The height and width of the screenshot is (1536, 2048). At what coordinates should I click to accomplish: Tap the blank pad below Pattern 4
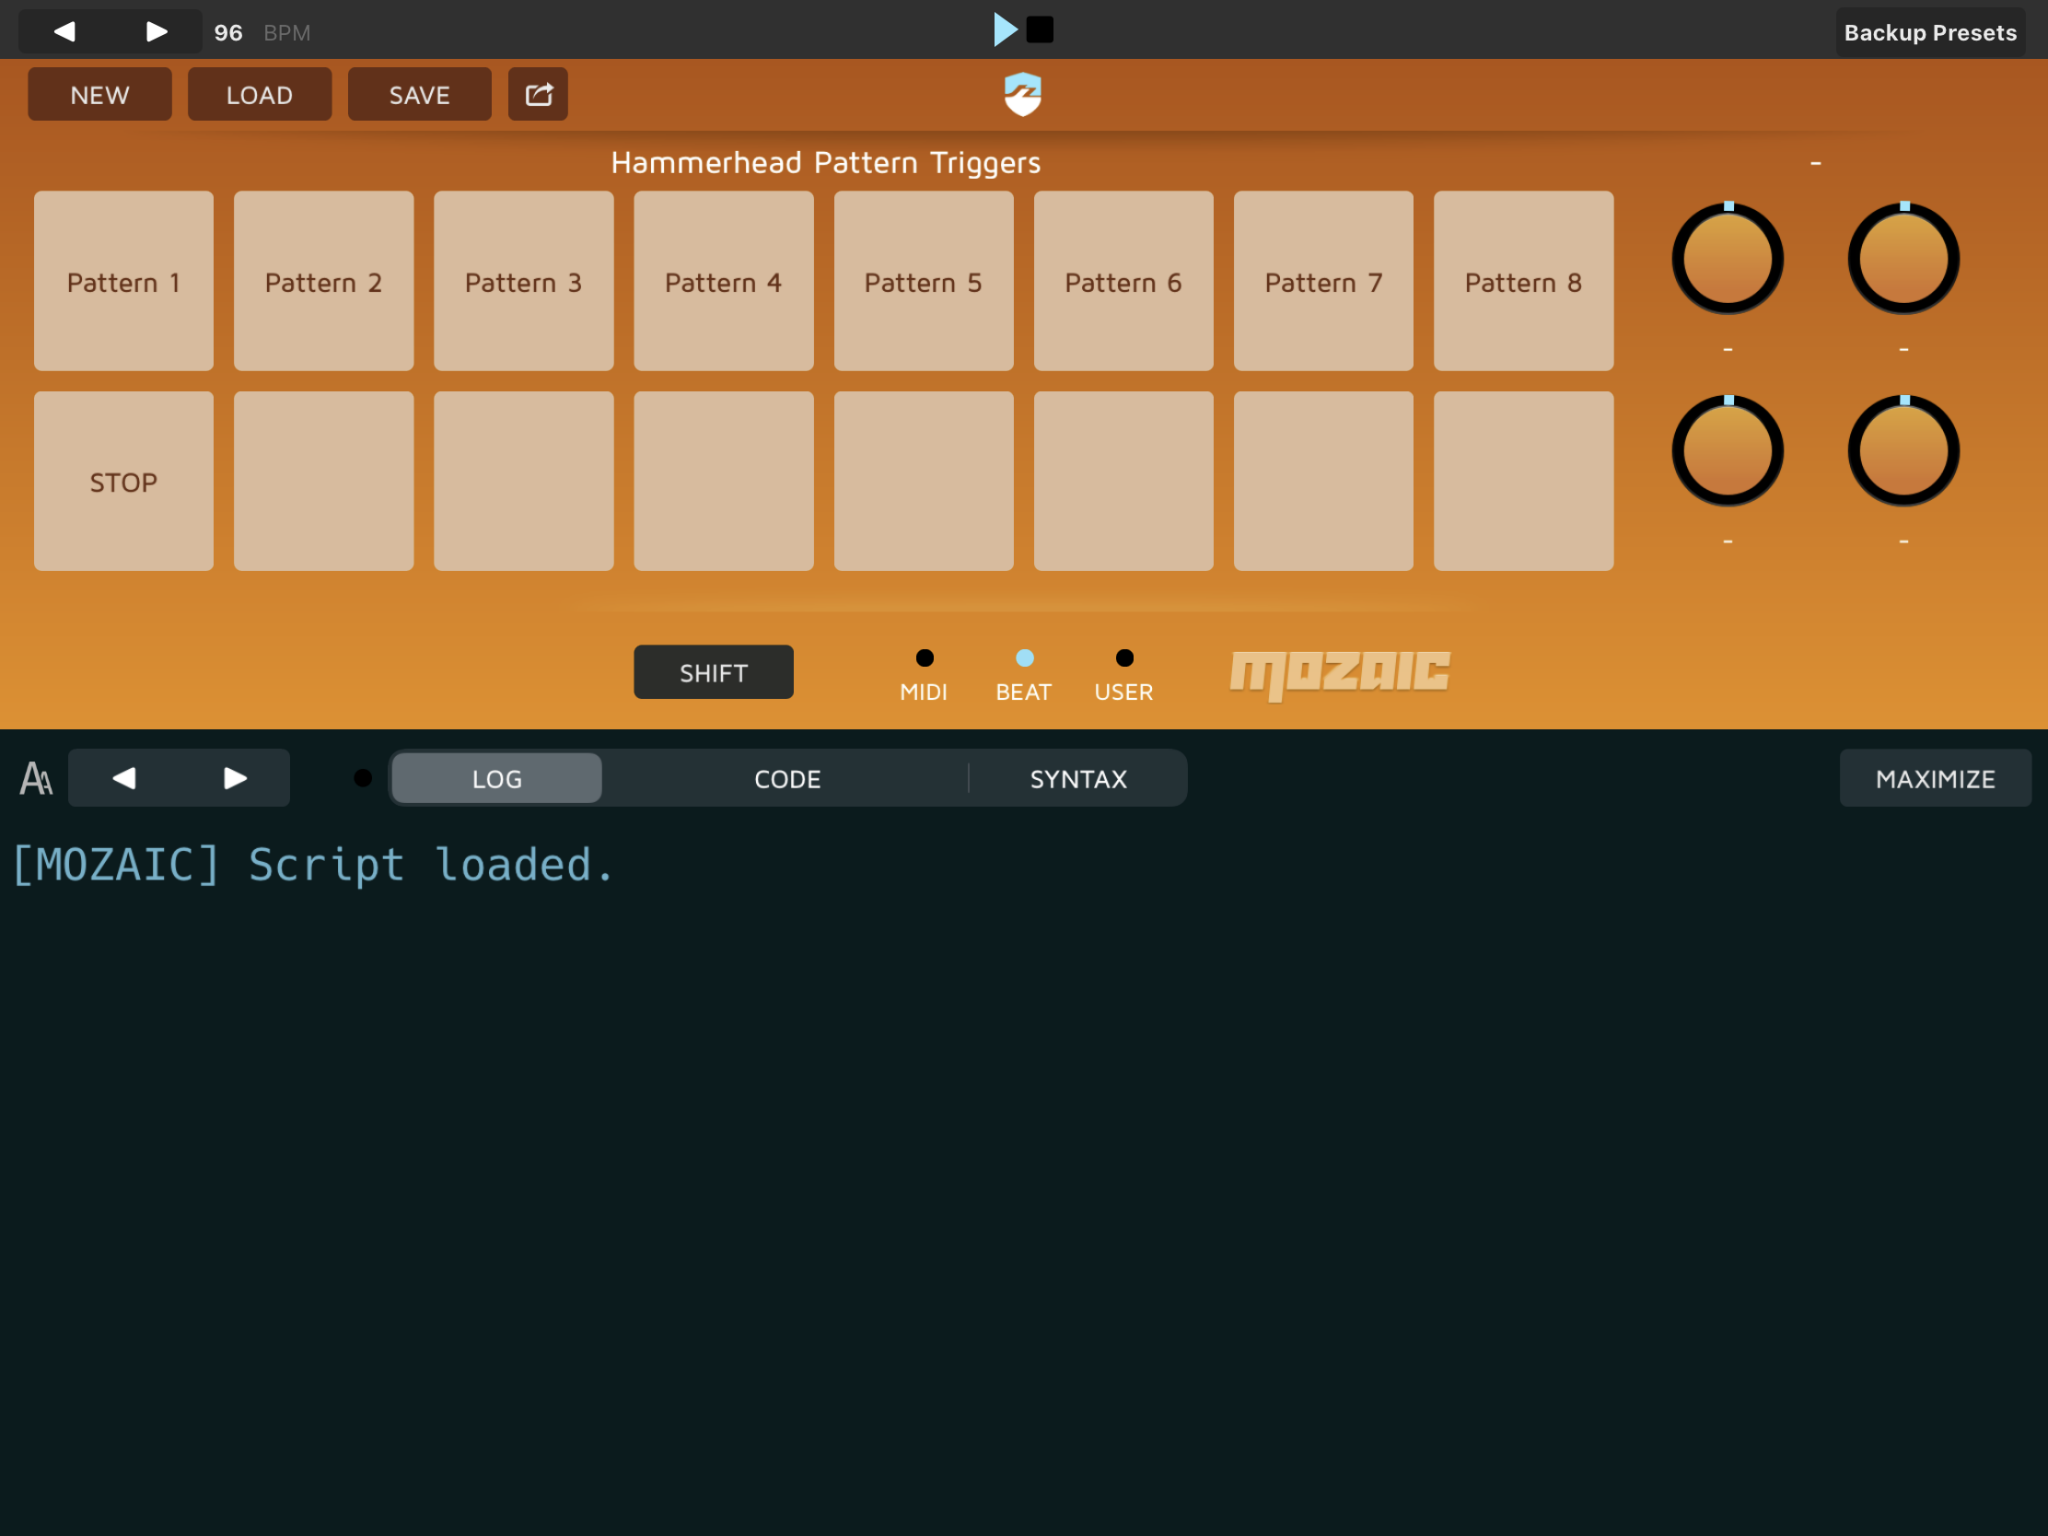pyautogui.click(x=724, y=481)
